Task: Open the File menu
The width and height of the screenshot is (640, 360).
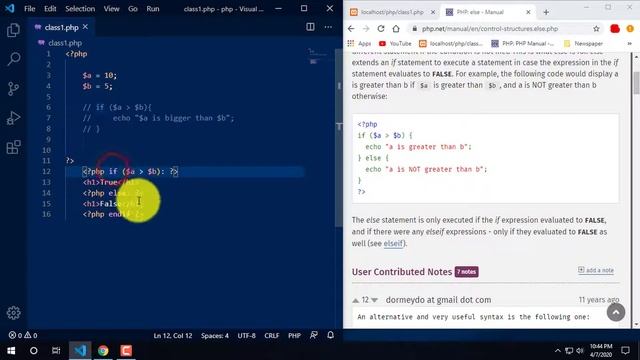Action: (30, 9)
